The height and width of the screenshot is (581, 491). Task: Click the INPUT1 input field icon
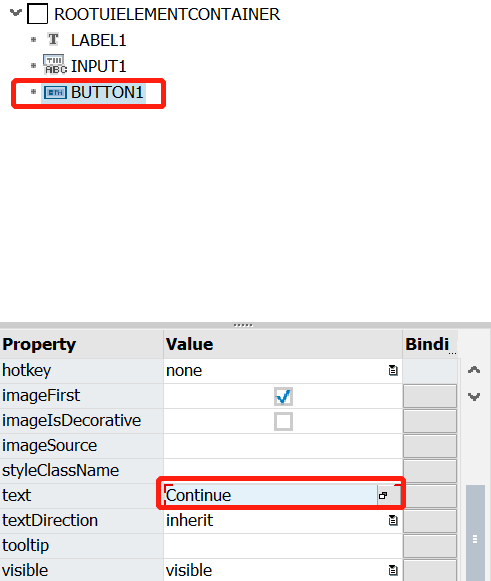click(55, 65)
